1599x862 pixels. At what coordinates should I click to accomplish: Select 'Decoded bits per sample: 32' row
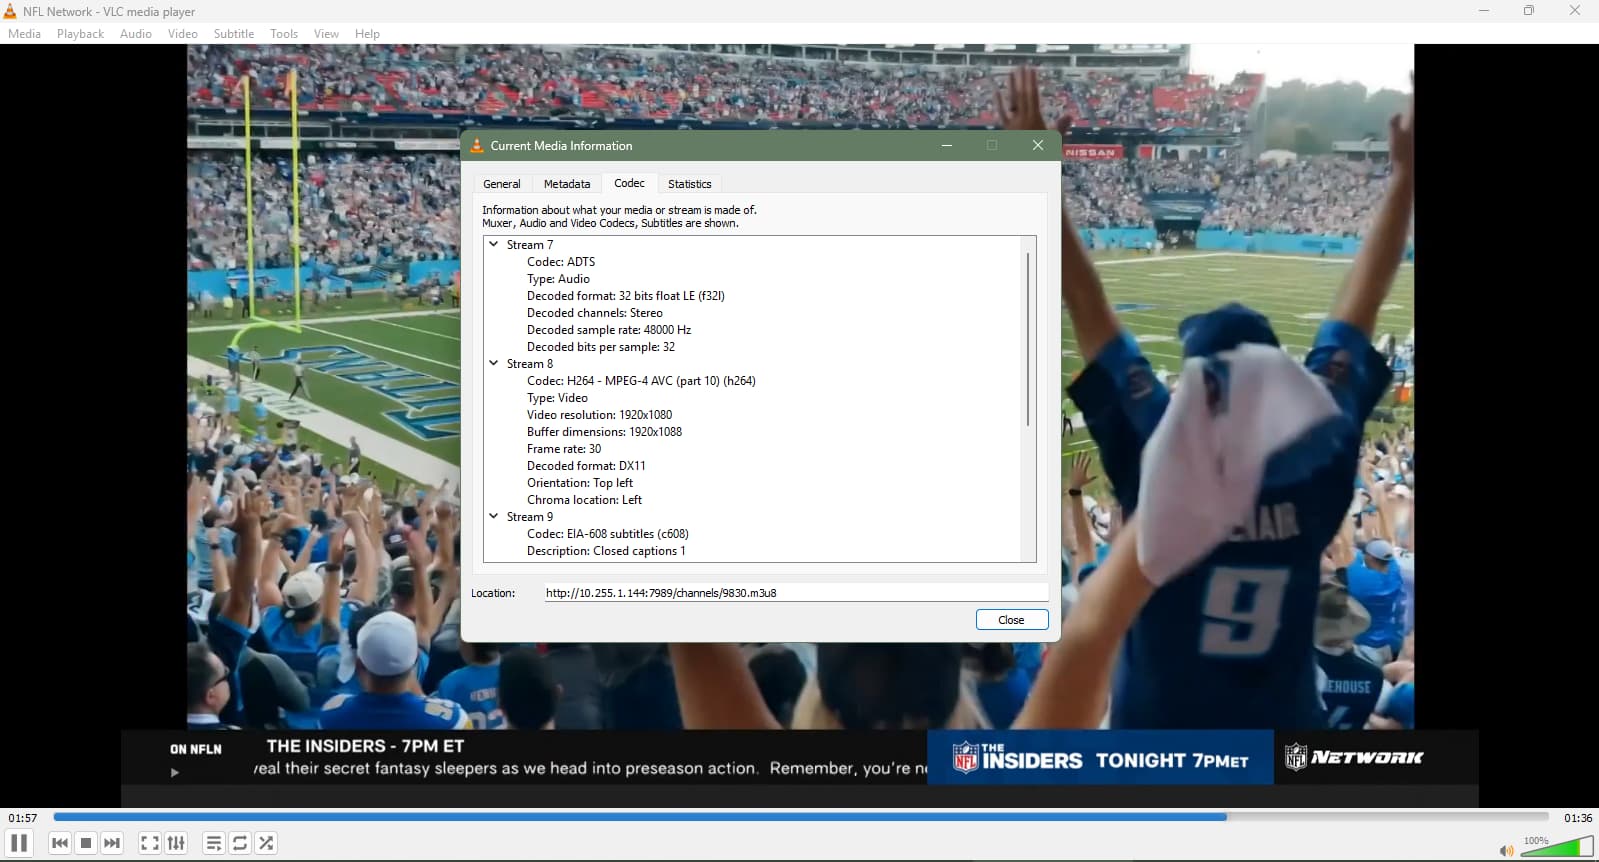coord(601,347)
